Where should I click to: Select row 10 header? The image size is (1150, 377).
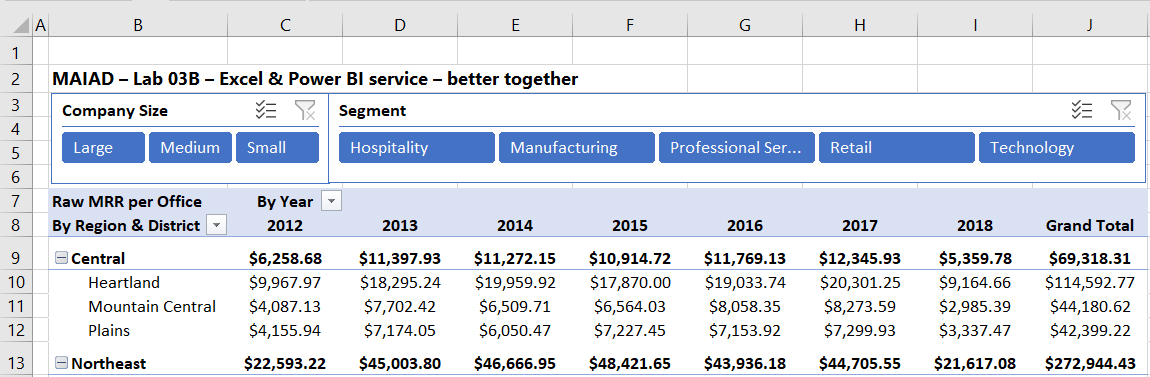pyautogui.click(x=16, y=282)
